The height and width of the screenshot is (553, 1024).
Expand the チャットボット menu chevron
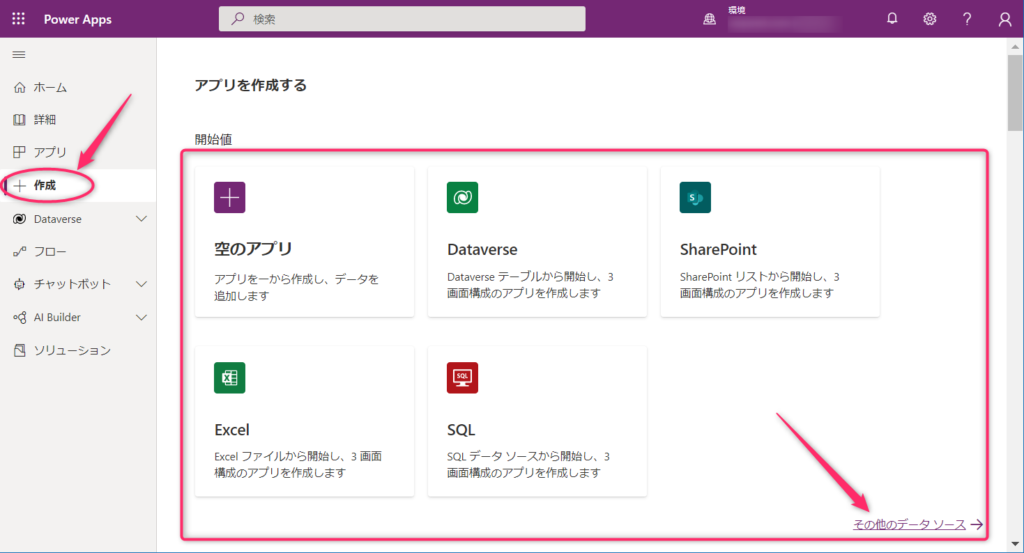click(x=141, y=284)
